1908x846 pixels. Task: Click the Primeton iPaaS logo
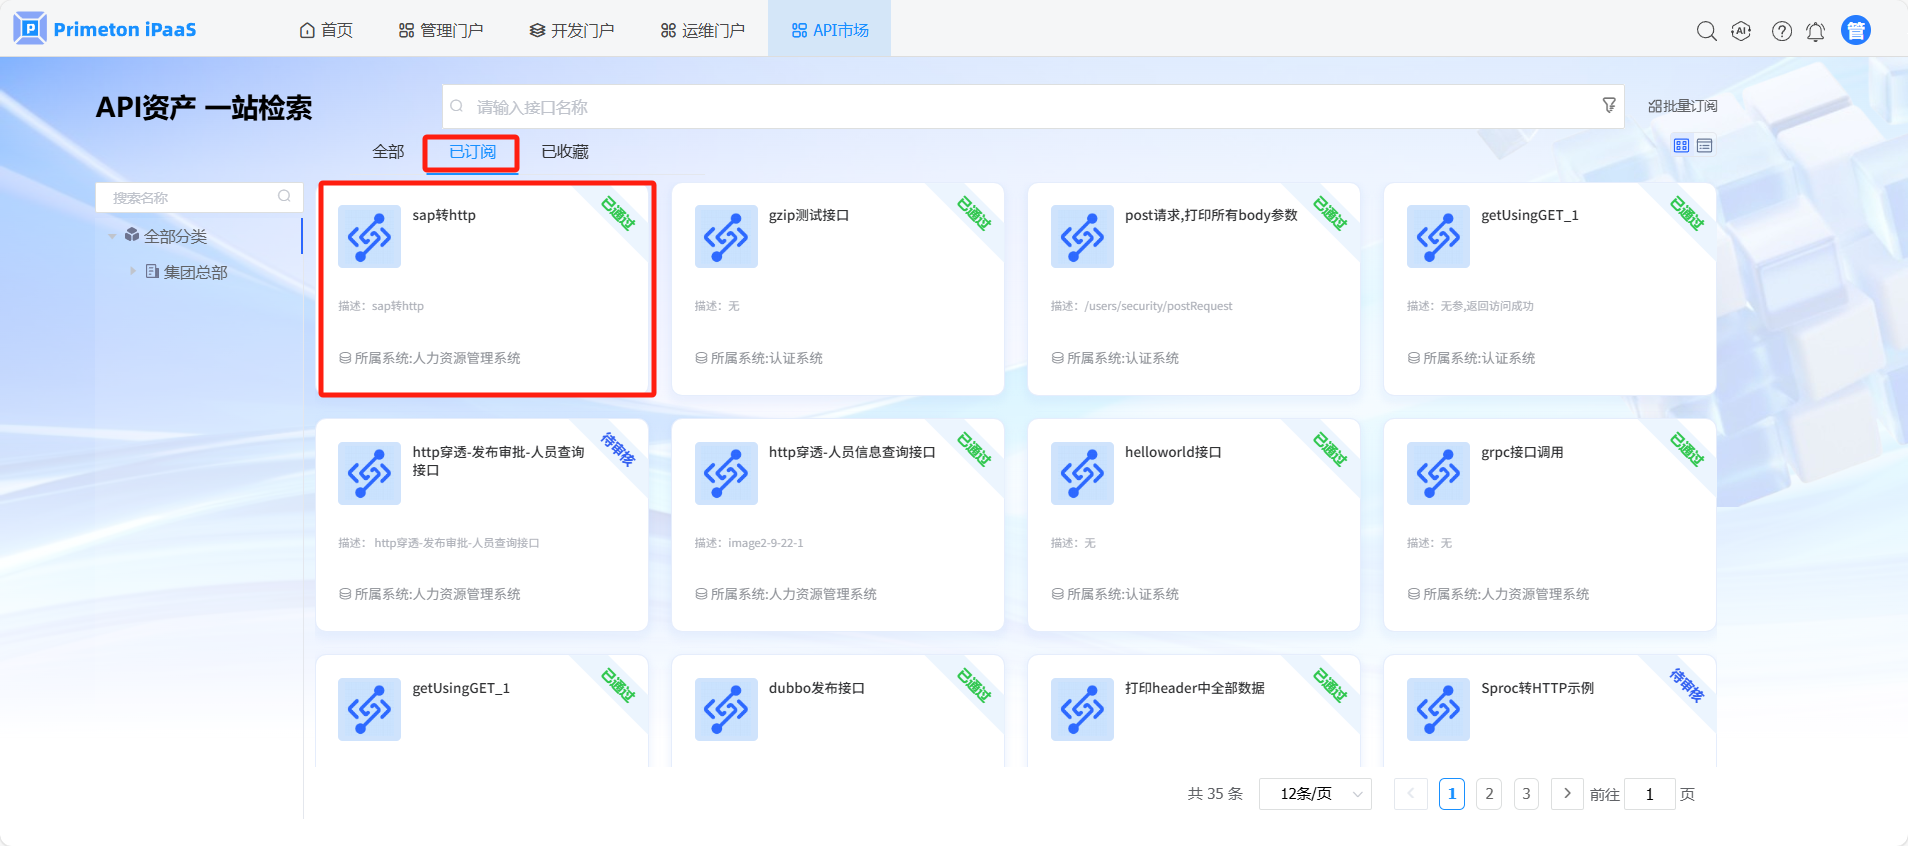(x=105, y=29)
